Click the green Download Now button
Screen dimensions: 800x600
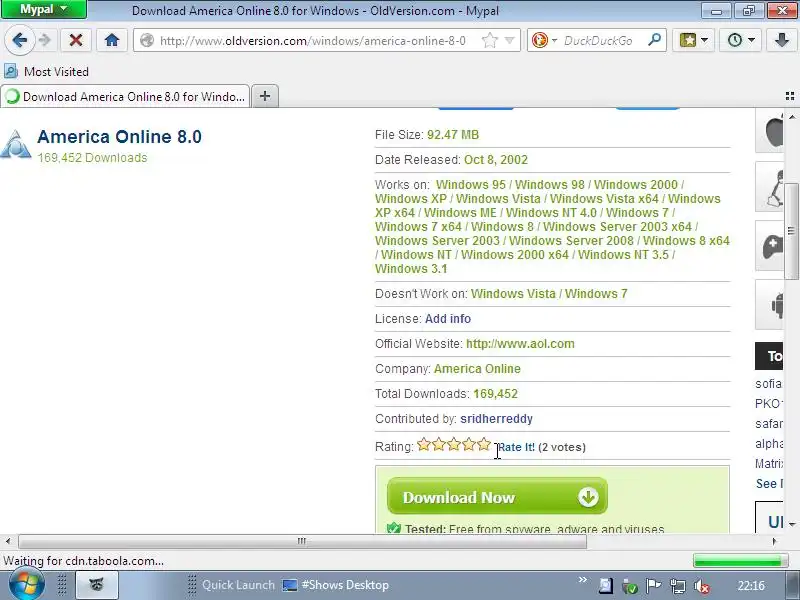pos(497,496)
